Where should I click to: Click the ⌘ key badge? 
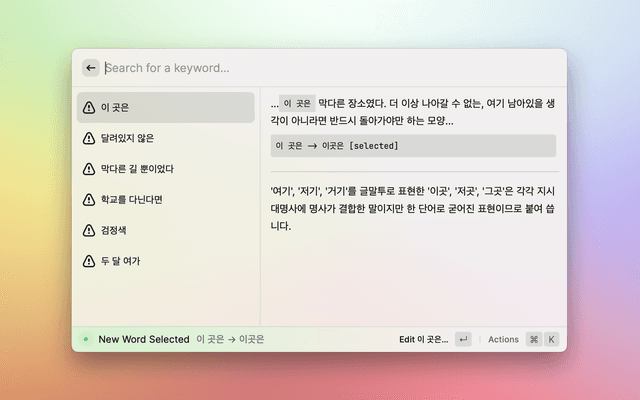coord(534,339)
